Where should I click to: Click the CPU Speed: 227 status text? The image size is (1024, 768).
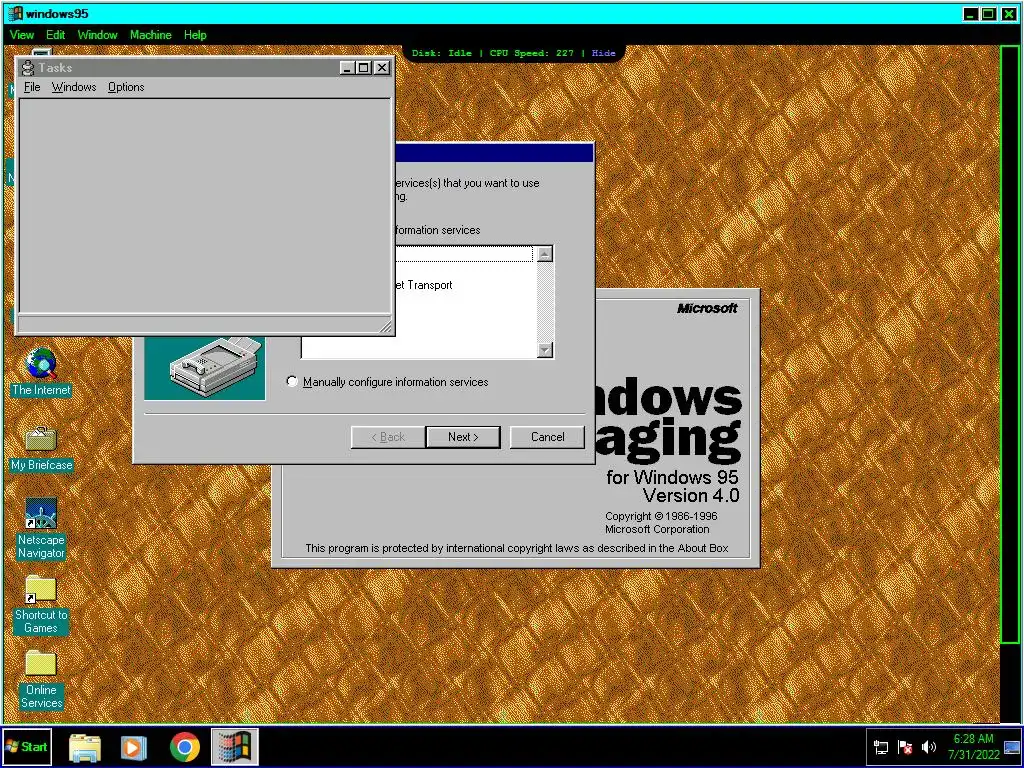532,53
